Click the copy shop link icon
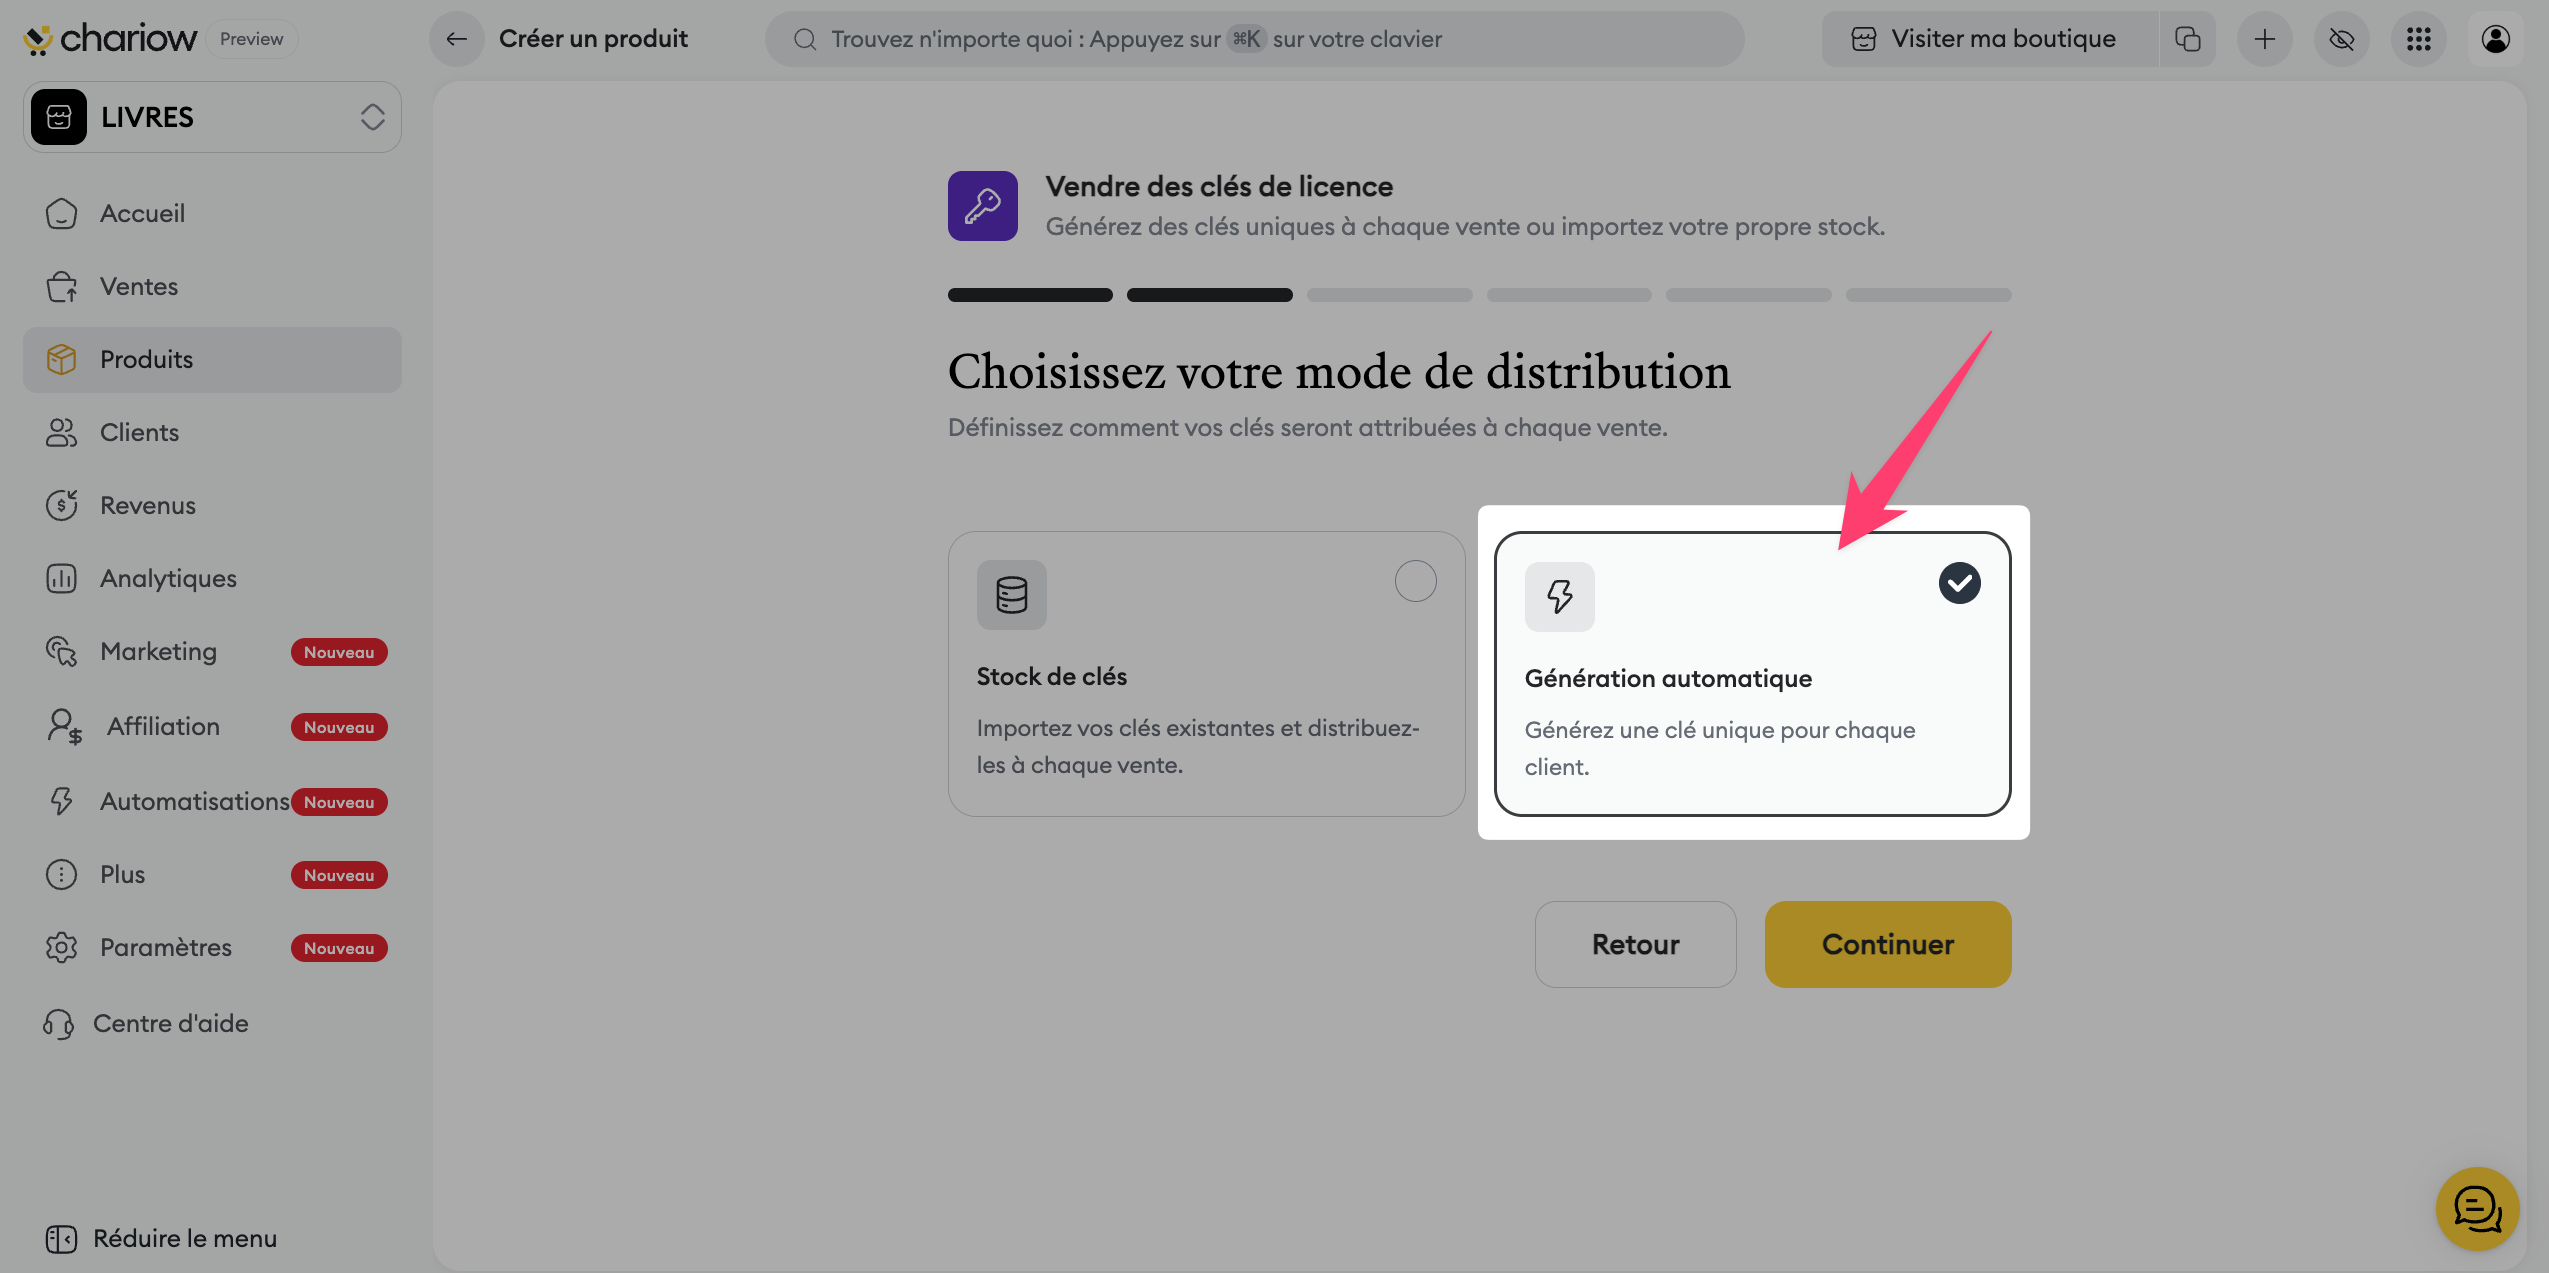The height and width of the screenshot is (1273, 2549). tap(2187, 39)
